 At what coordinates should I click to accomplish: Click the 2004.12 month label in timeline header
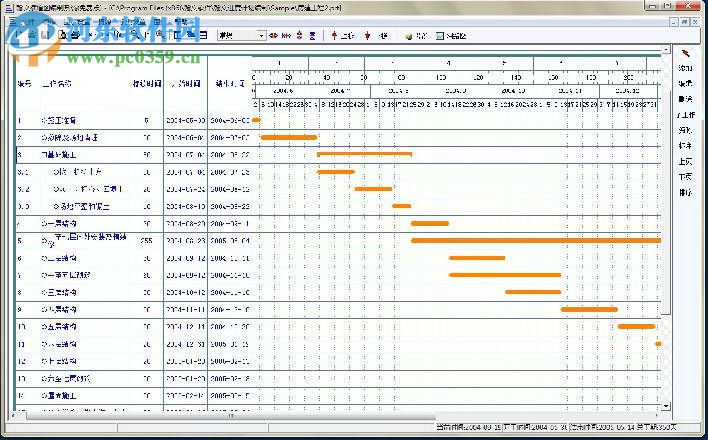(628, 91)
